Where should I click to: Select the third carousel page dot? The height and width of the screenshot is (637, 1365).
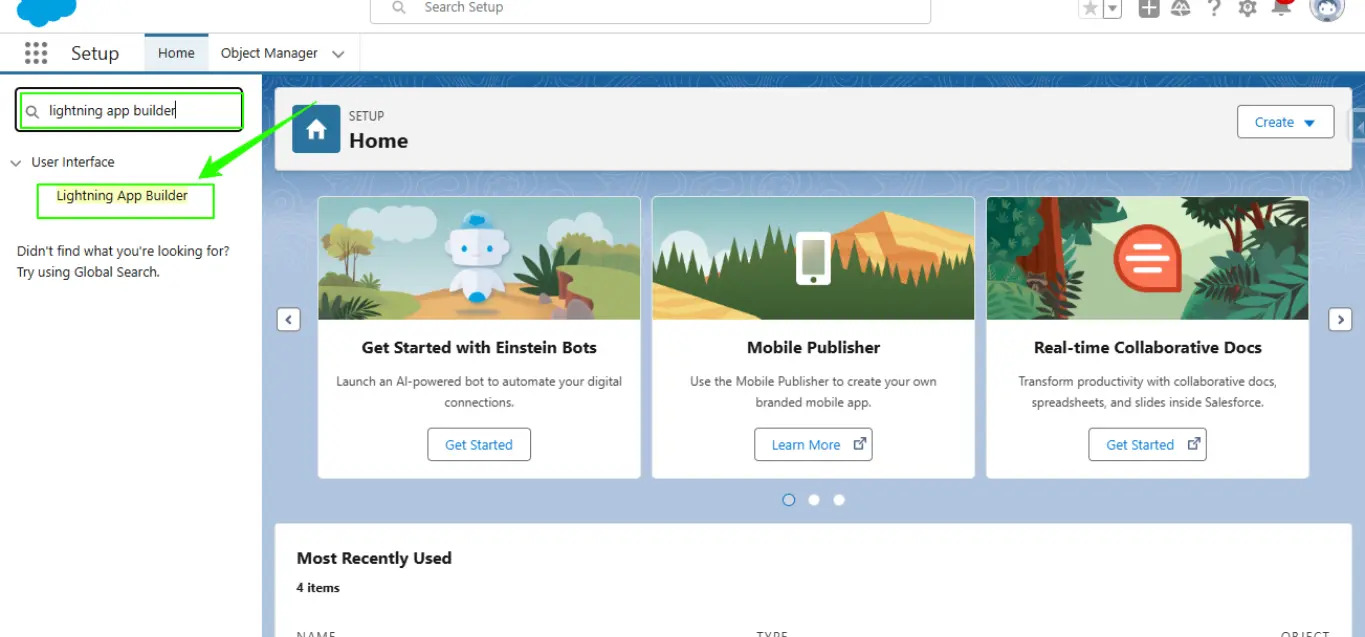839,500
